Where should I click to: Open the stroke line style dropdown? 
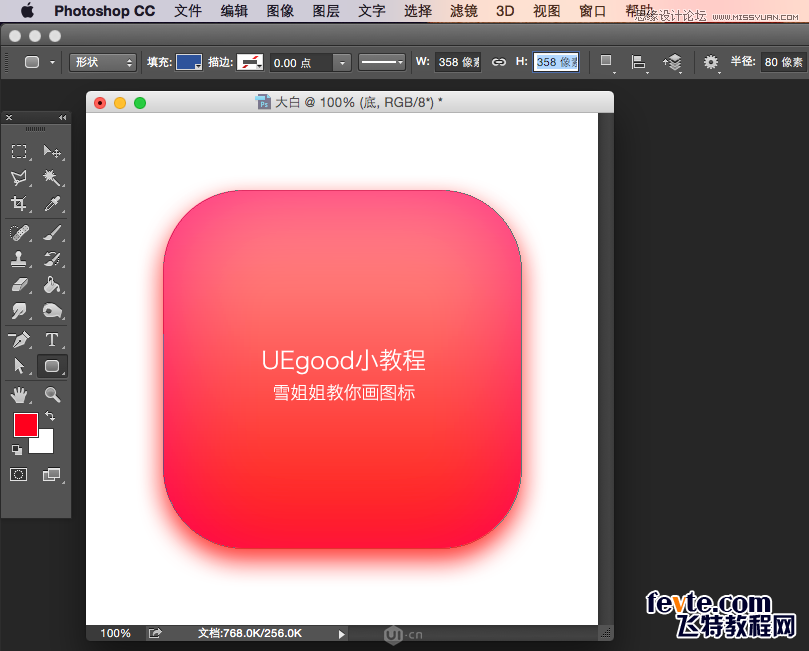click(382, 62)
